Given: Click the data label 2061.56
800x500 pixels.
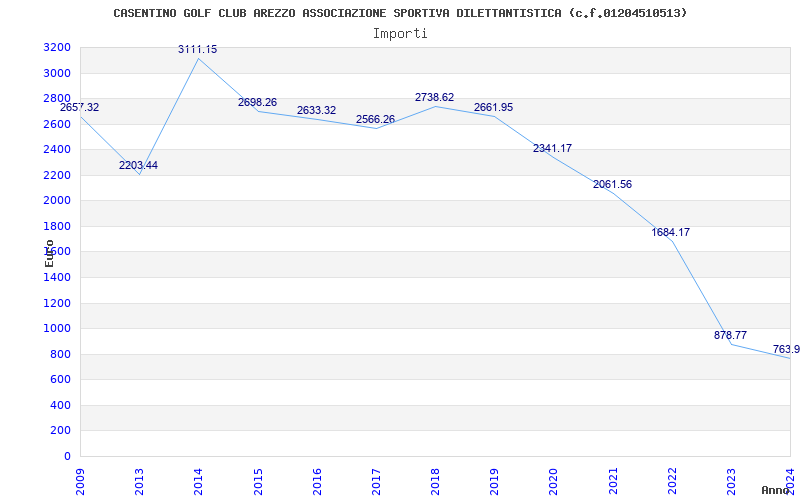Looking at the screenshot, I should [x=612, y=184].
